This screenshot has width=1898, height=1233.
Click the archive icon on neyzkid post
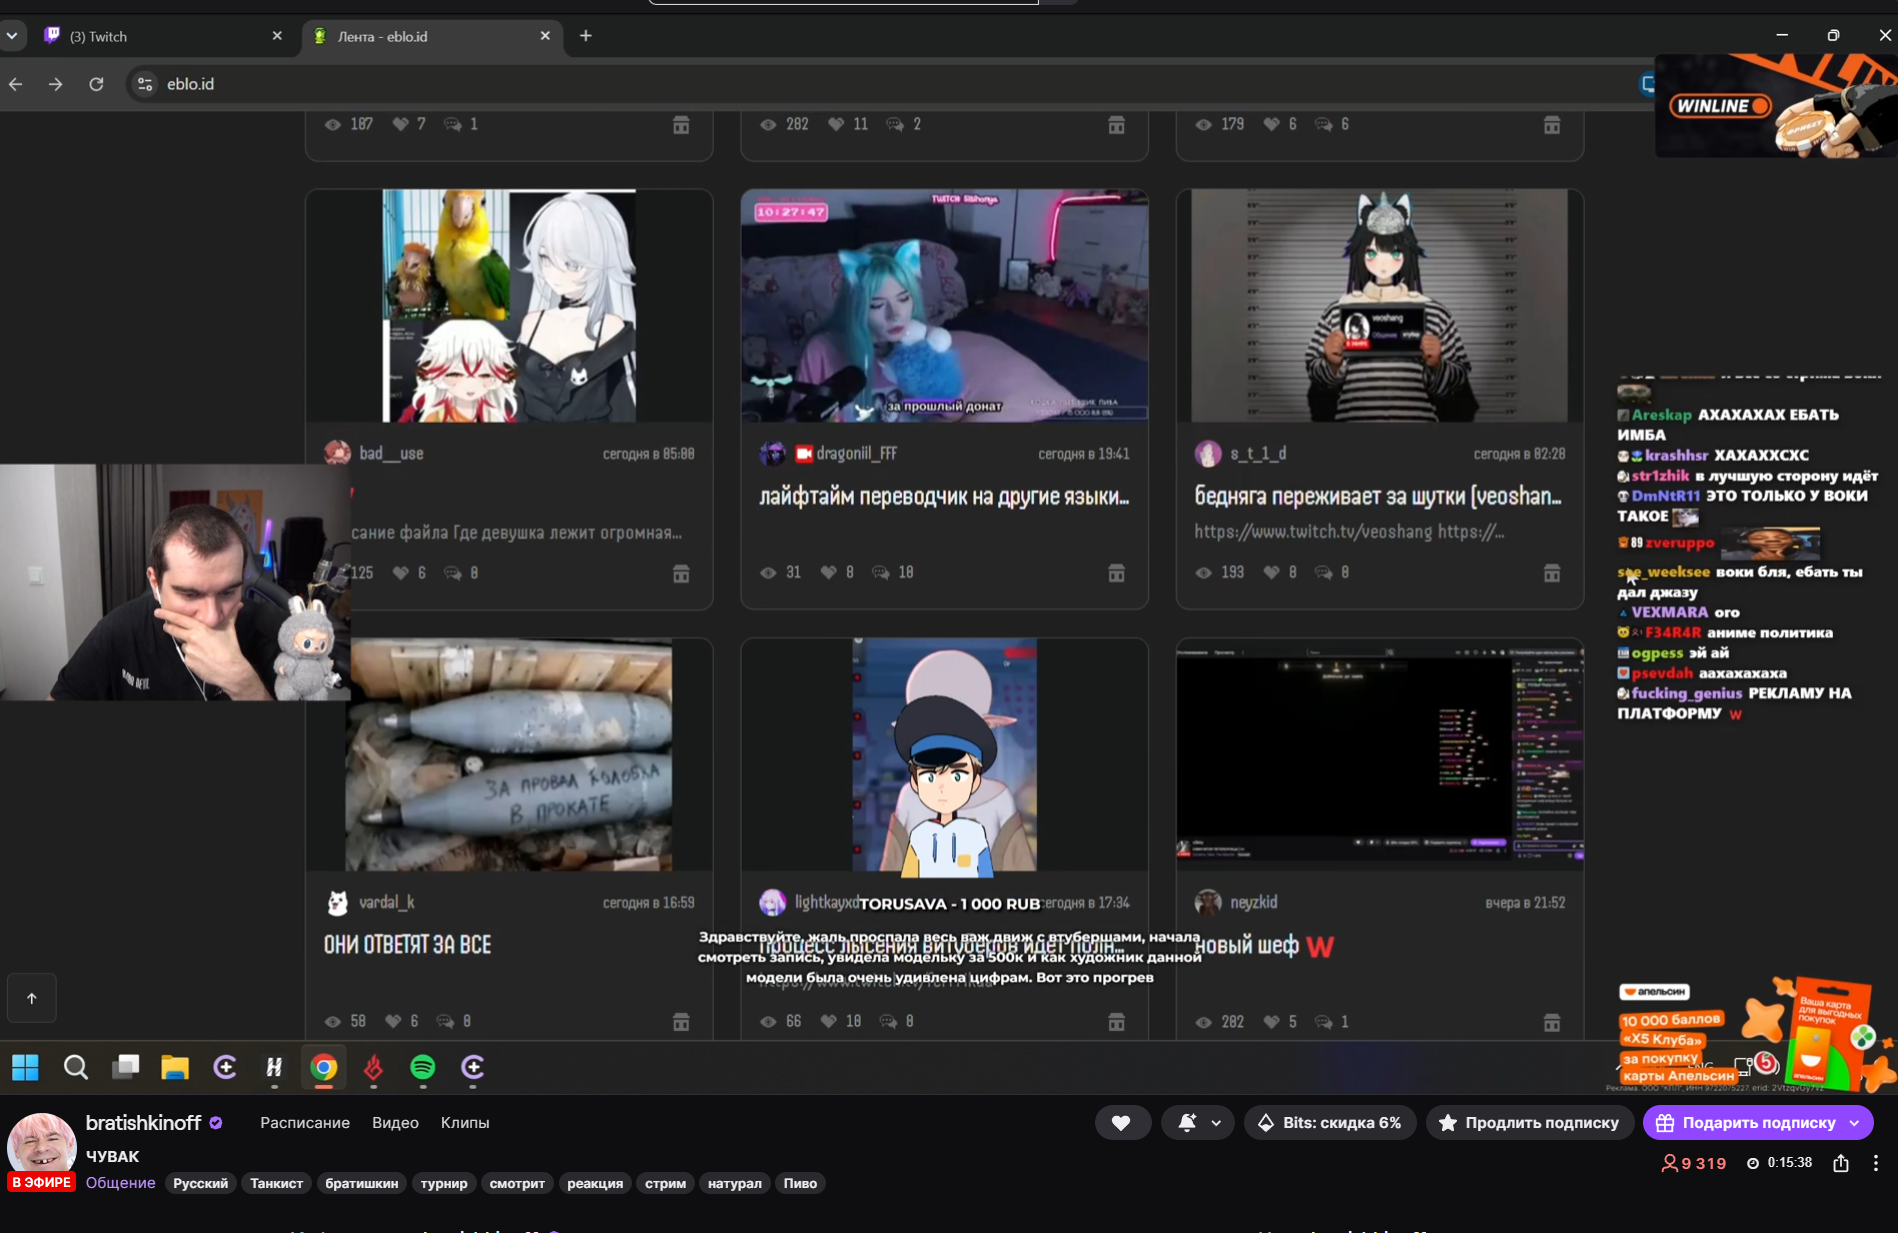[1552, 1022]
